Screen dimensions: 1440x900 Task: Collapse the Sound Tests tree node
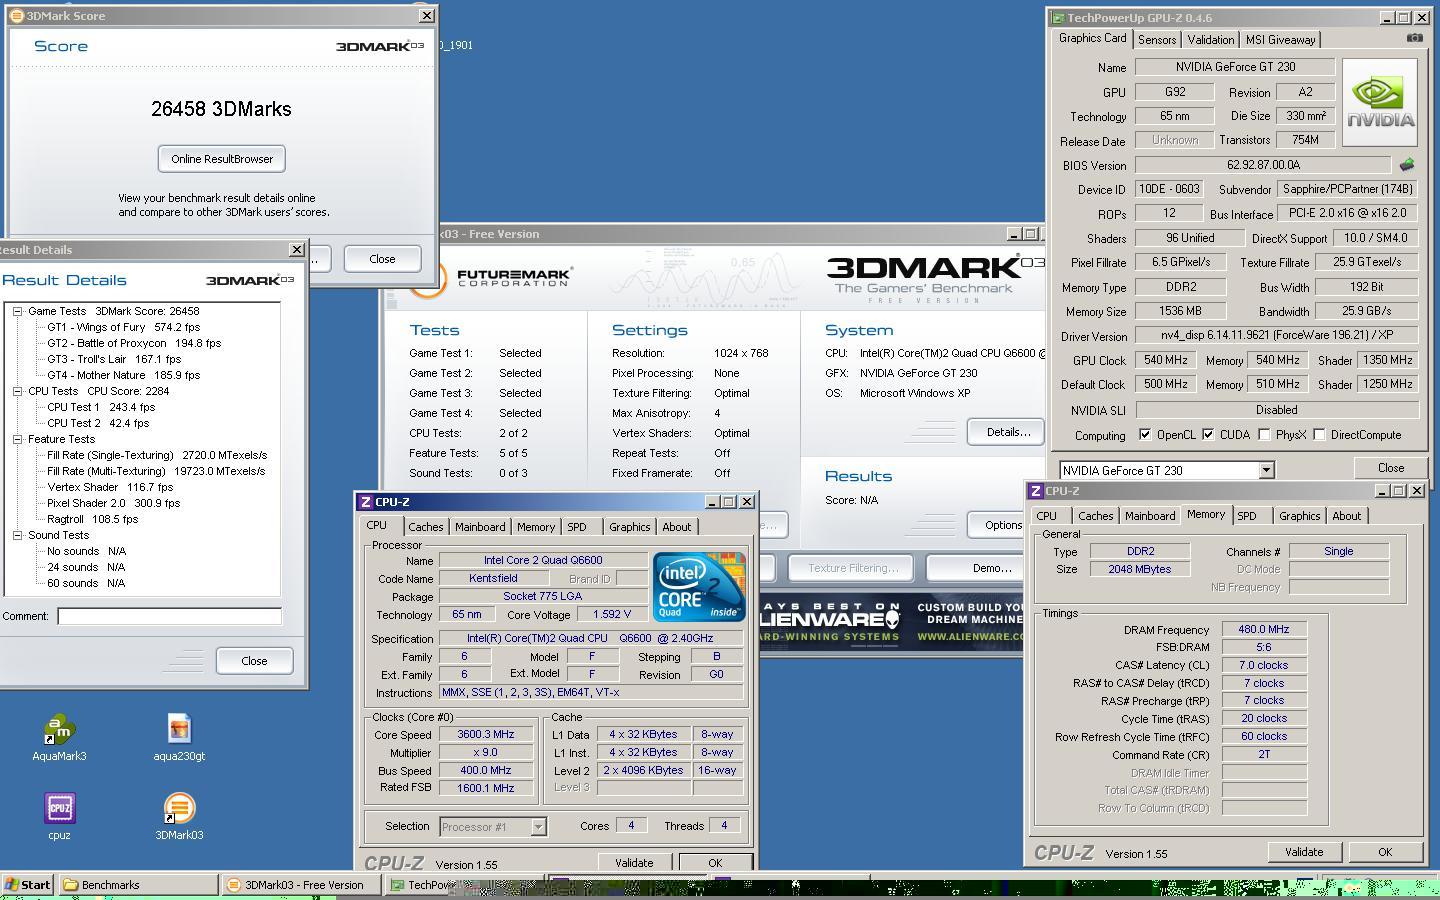[18, 535]
